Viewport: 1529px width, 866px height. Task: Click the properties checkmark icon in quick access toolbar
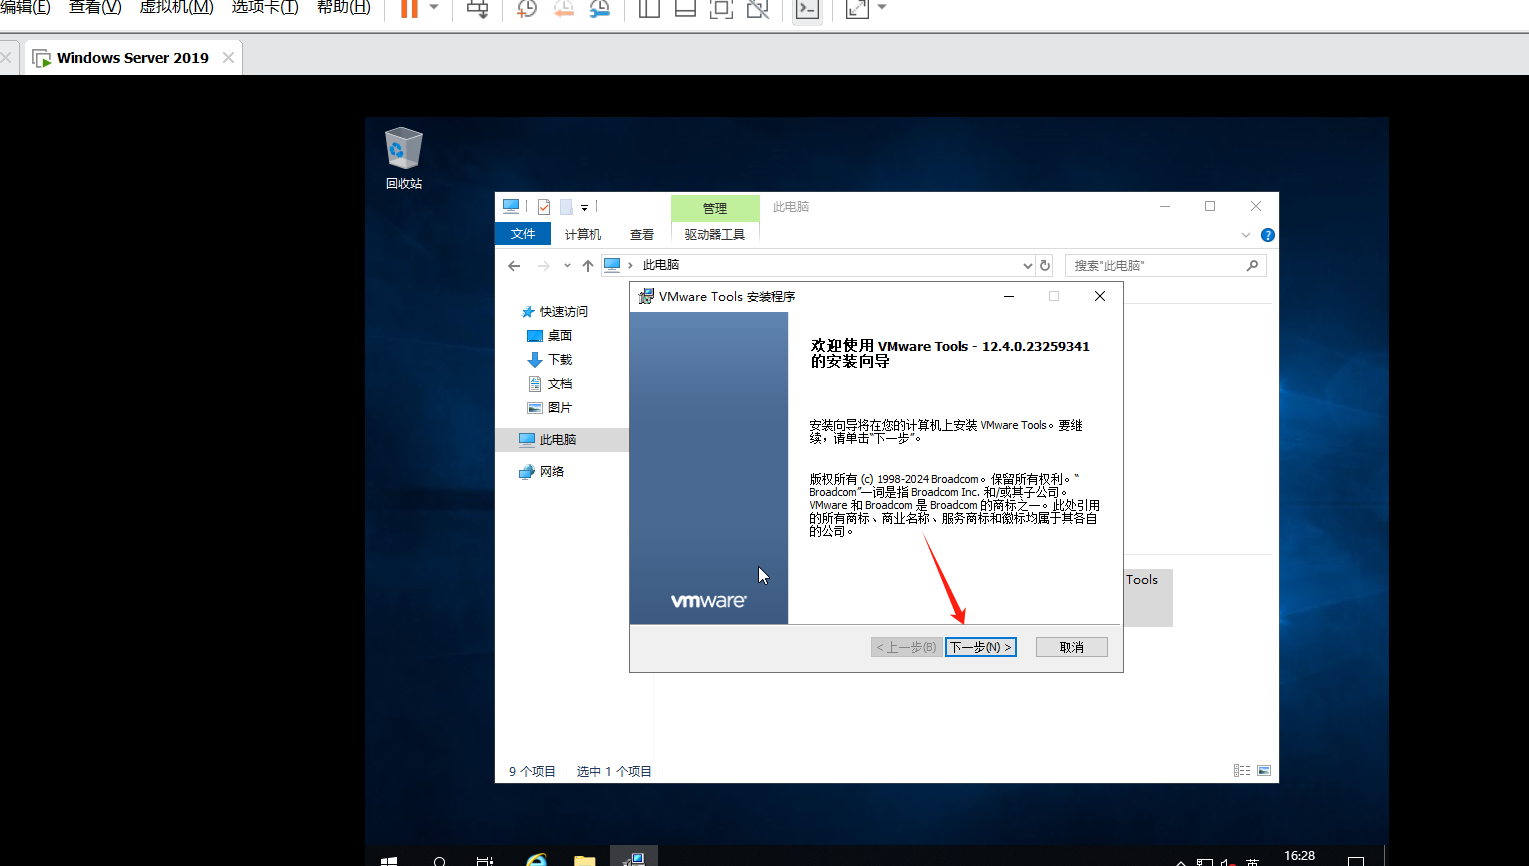click(544, 207)
